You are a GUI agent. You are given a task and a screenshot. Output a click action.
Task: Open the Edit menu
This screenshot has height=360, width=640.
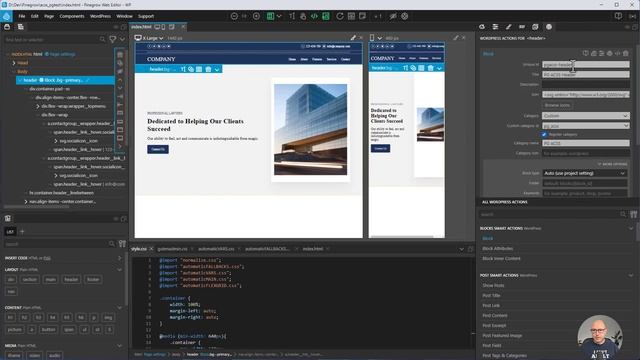tap(35, 16)
